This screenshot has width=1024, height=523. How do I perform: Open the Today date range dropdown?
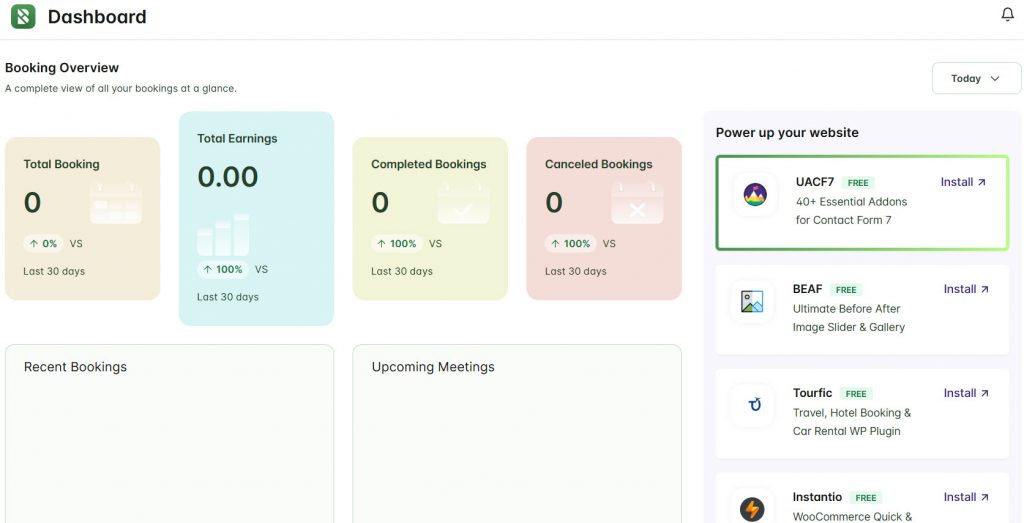coord(976,78)
